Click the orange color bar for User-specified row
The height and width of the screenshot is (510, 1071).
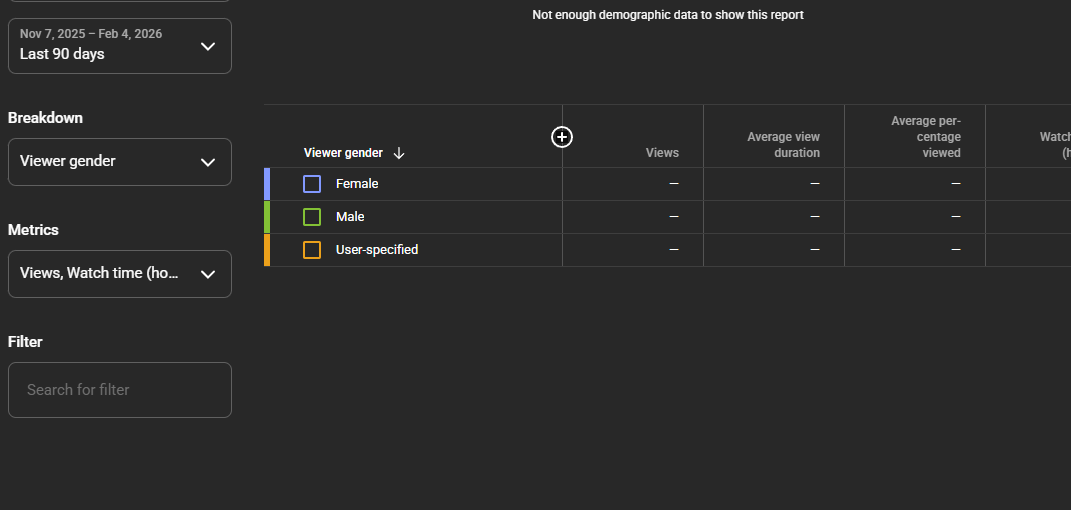pyautogui.click(x=267, y=250)
